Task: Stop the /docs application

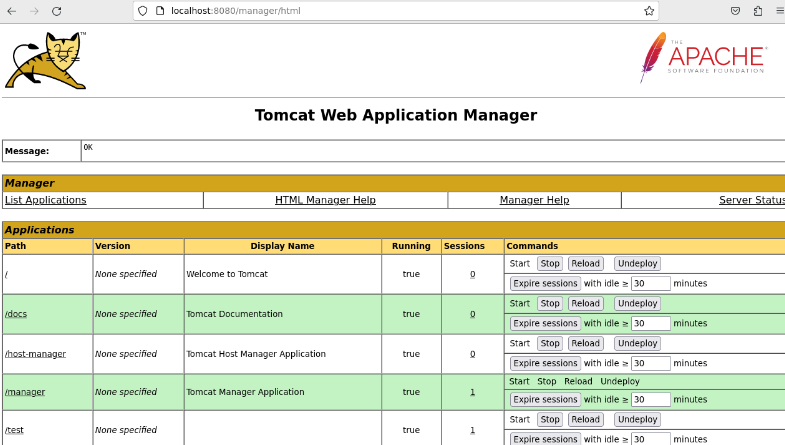Action: [550, 303]
